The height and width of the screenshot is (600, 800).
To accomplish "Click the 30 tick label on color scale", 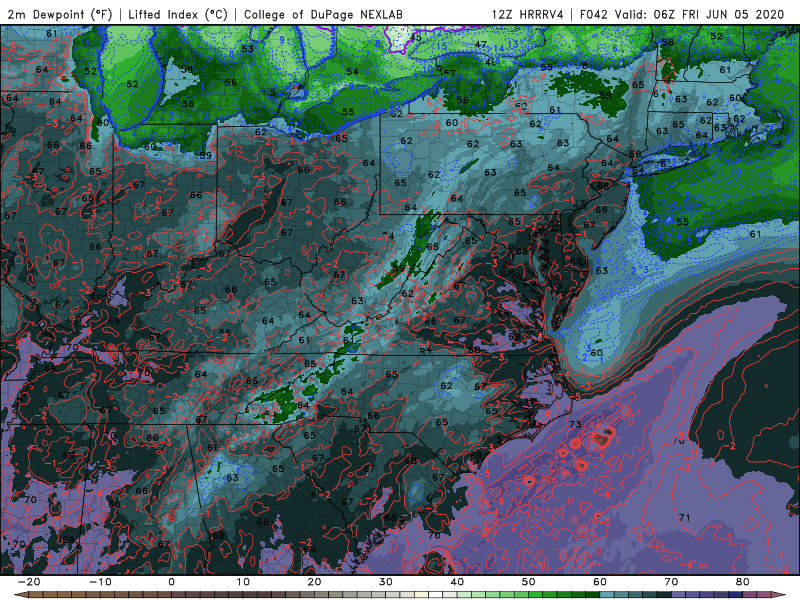I will (x=386, y=582).
